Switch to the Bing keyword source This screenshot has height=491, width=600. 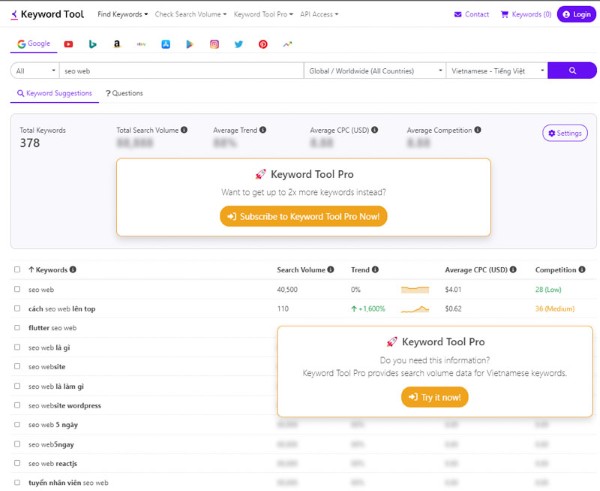(x=93, y=44)
